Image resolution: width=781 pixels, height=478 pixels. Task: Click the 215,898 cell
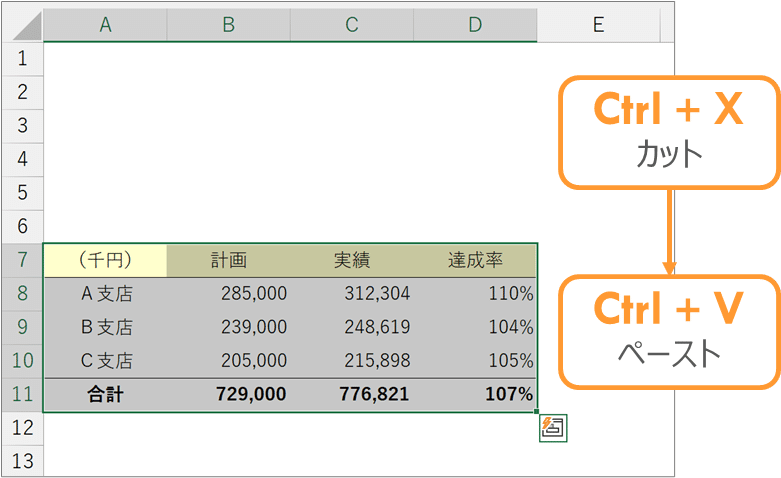pyautogui.click(x=352, y=361)
